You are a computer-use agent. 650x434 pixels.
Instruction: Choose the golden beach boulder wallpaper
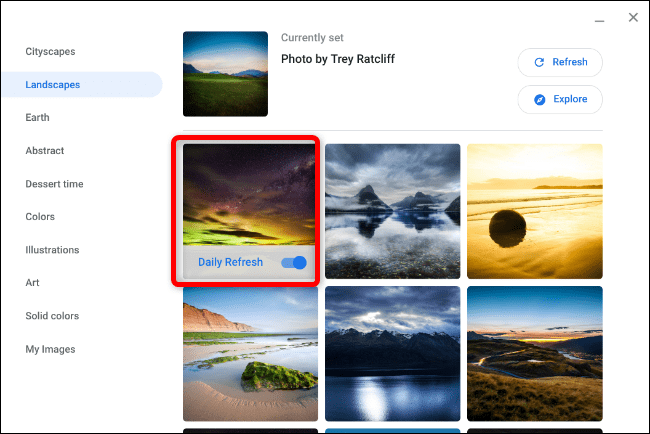[x=535, y=211]
